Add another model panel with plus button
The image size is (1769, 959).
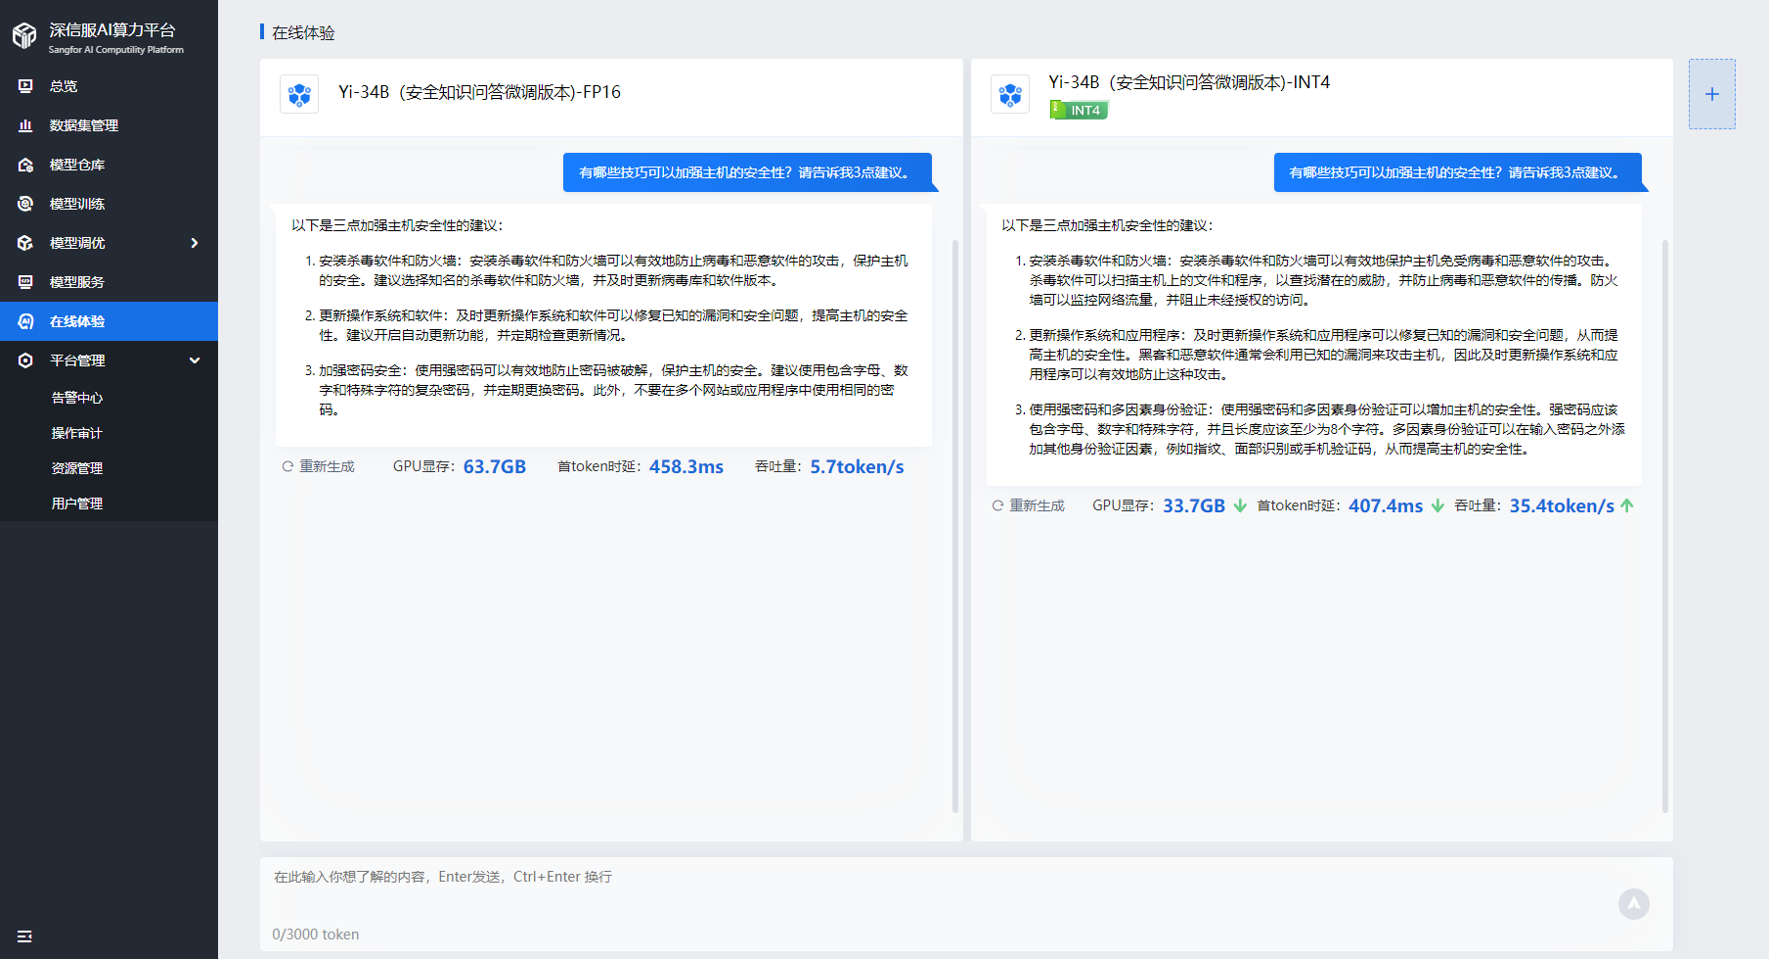click(x=1712, y=94)
